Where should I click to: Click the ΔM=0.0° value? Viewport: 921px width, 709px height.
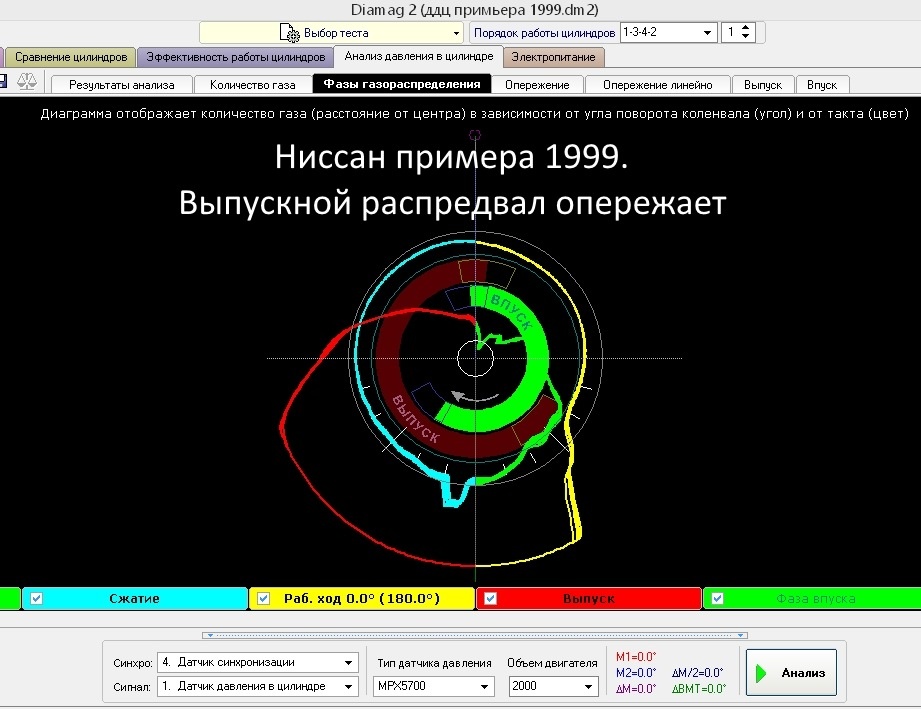(636, 688)
